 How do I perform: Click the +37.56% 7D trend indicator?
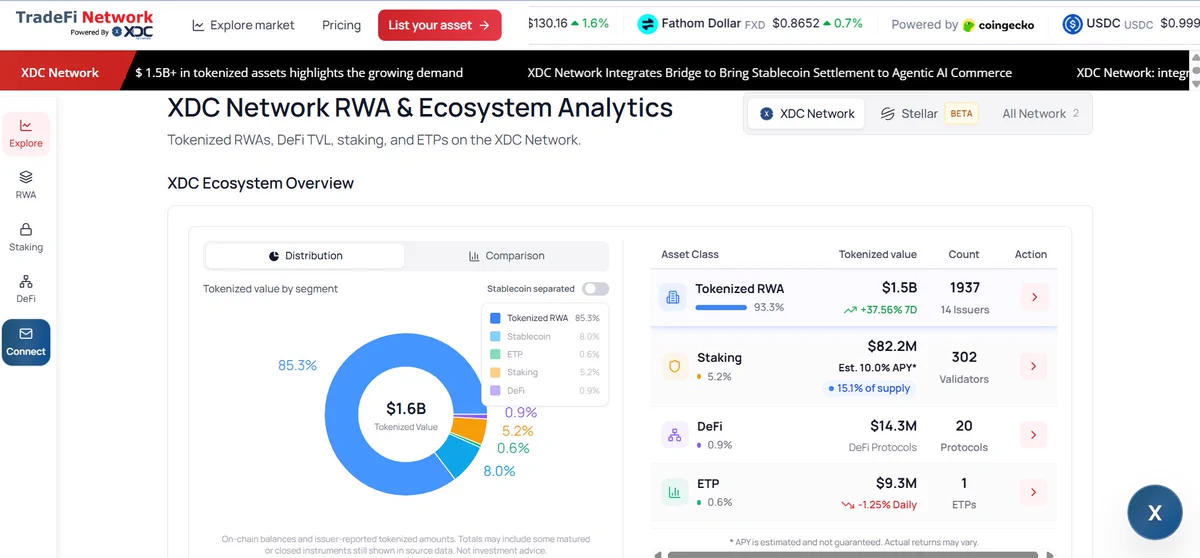click(x=879, y=310)
